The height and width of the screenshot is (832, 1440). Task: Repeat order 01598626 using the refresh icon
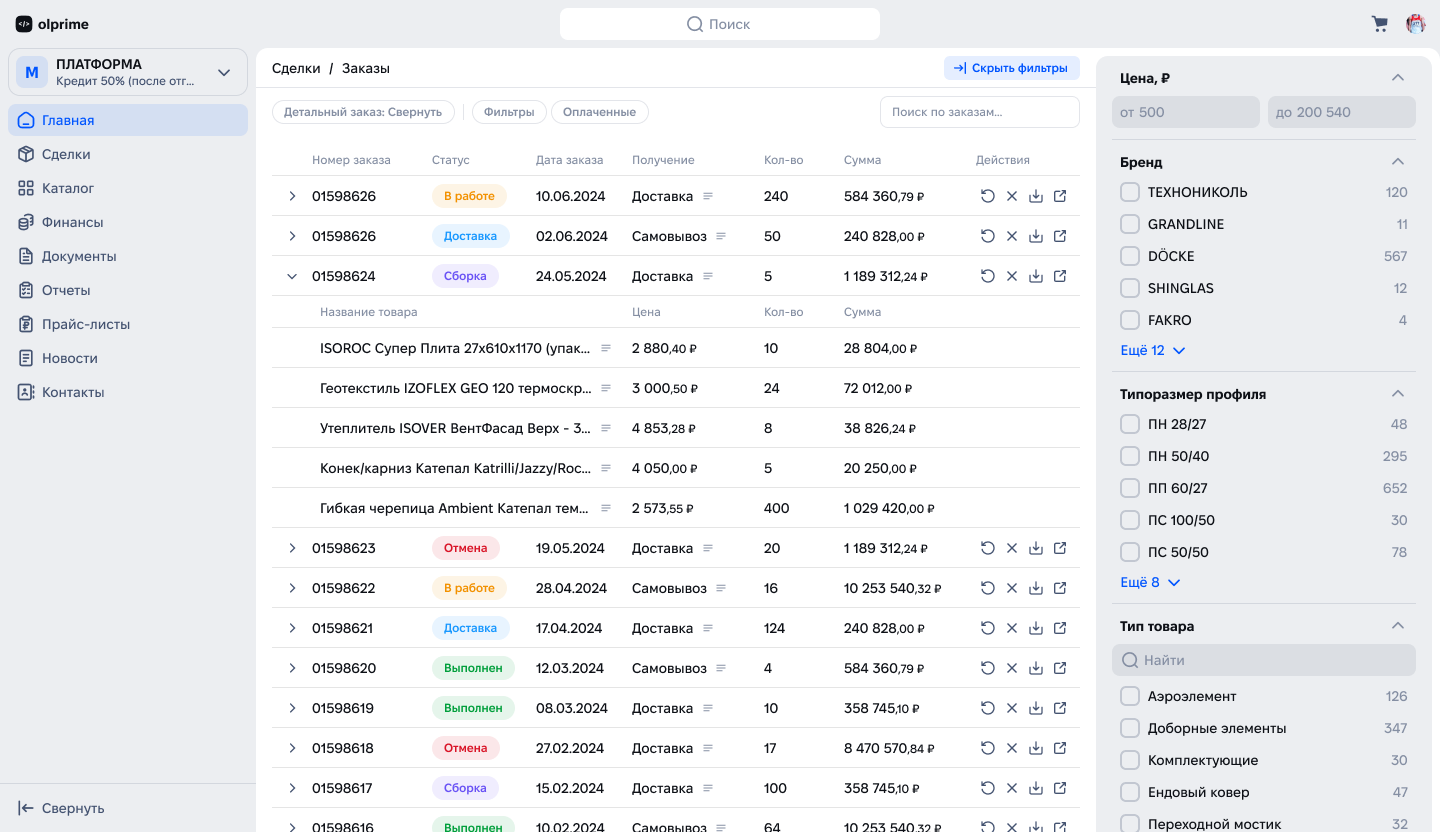click(988, 196)
